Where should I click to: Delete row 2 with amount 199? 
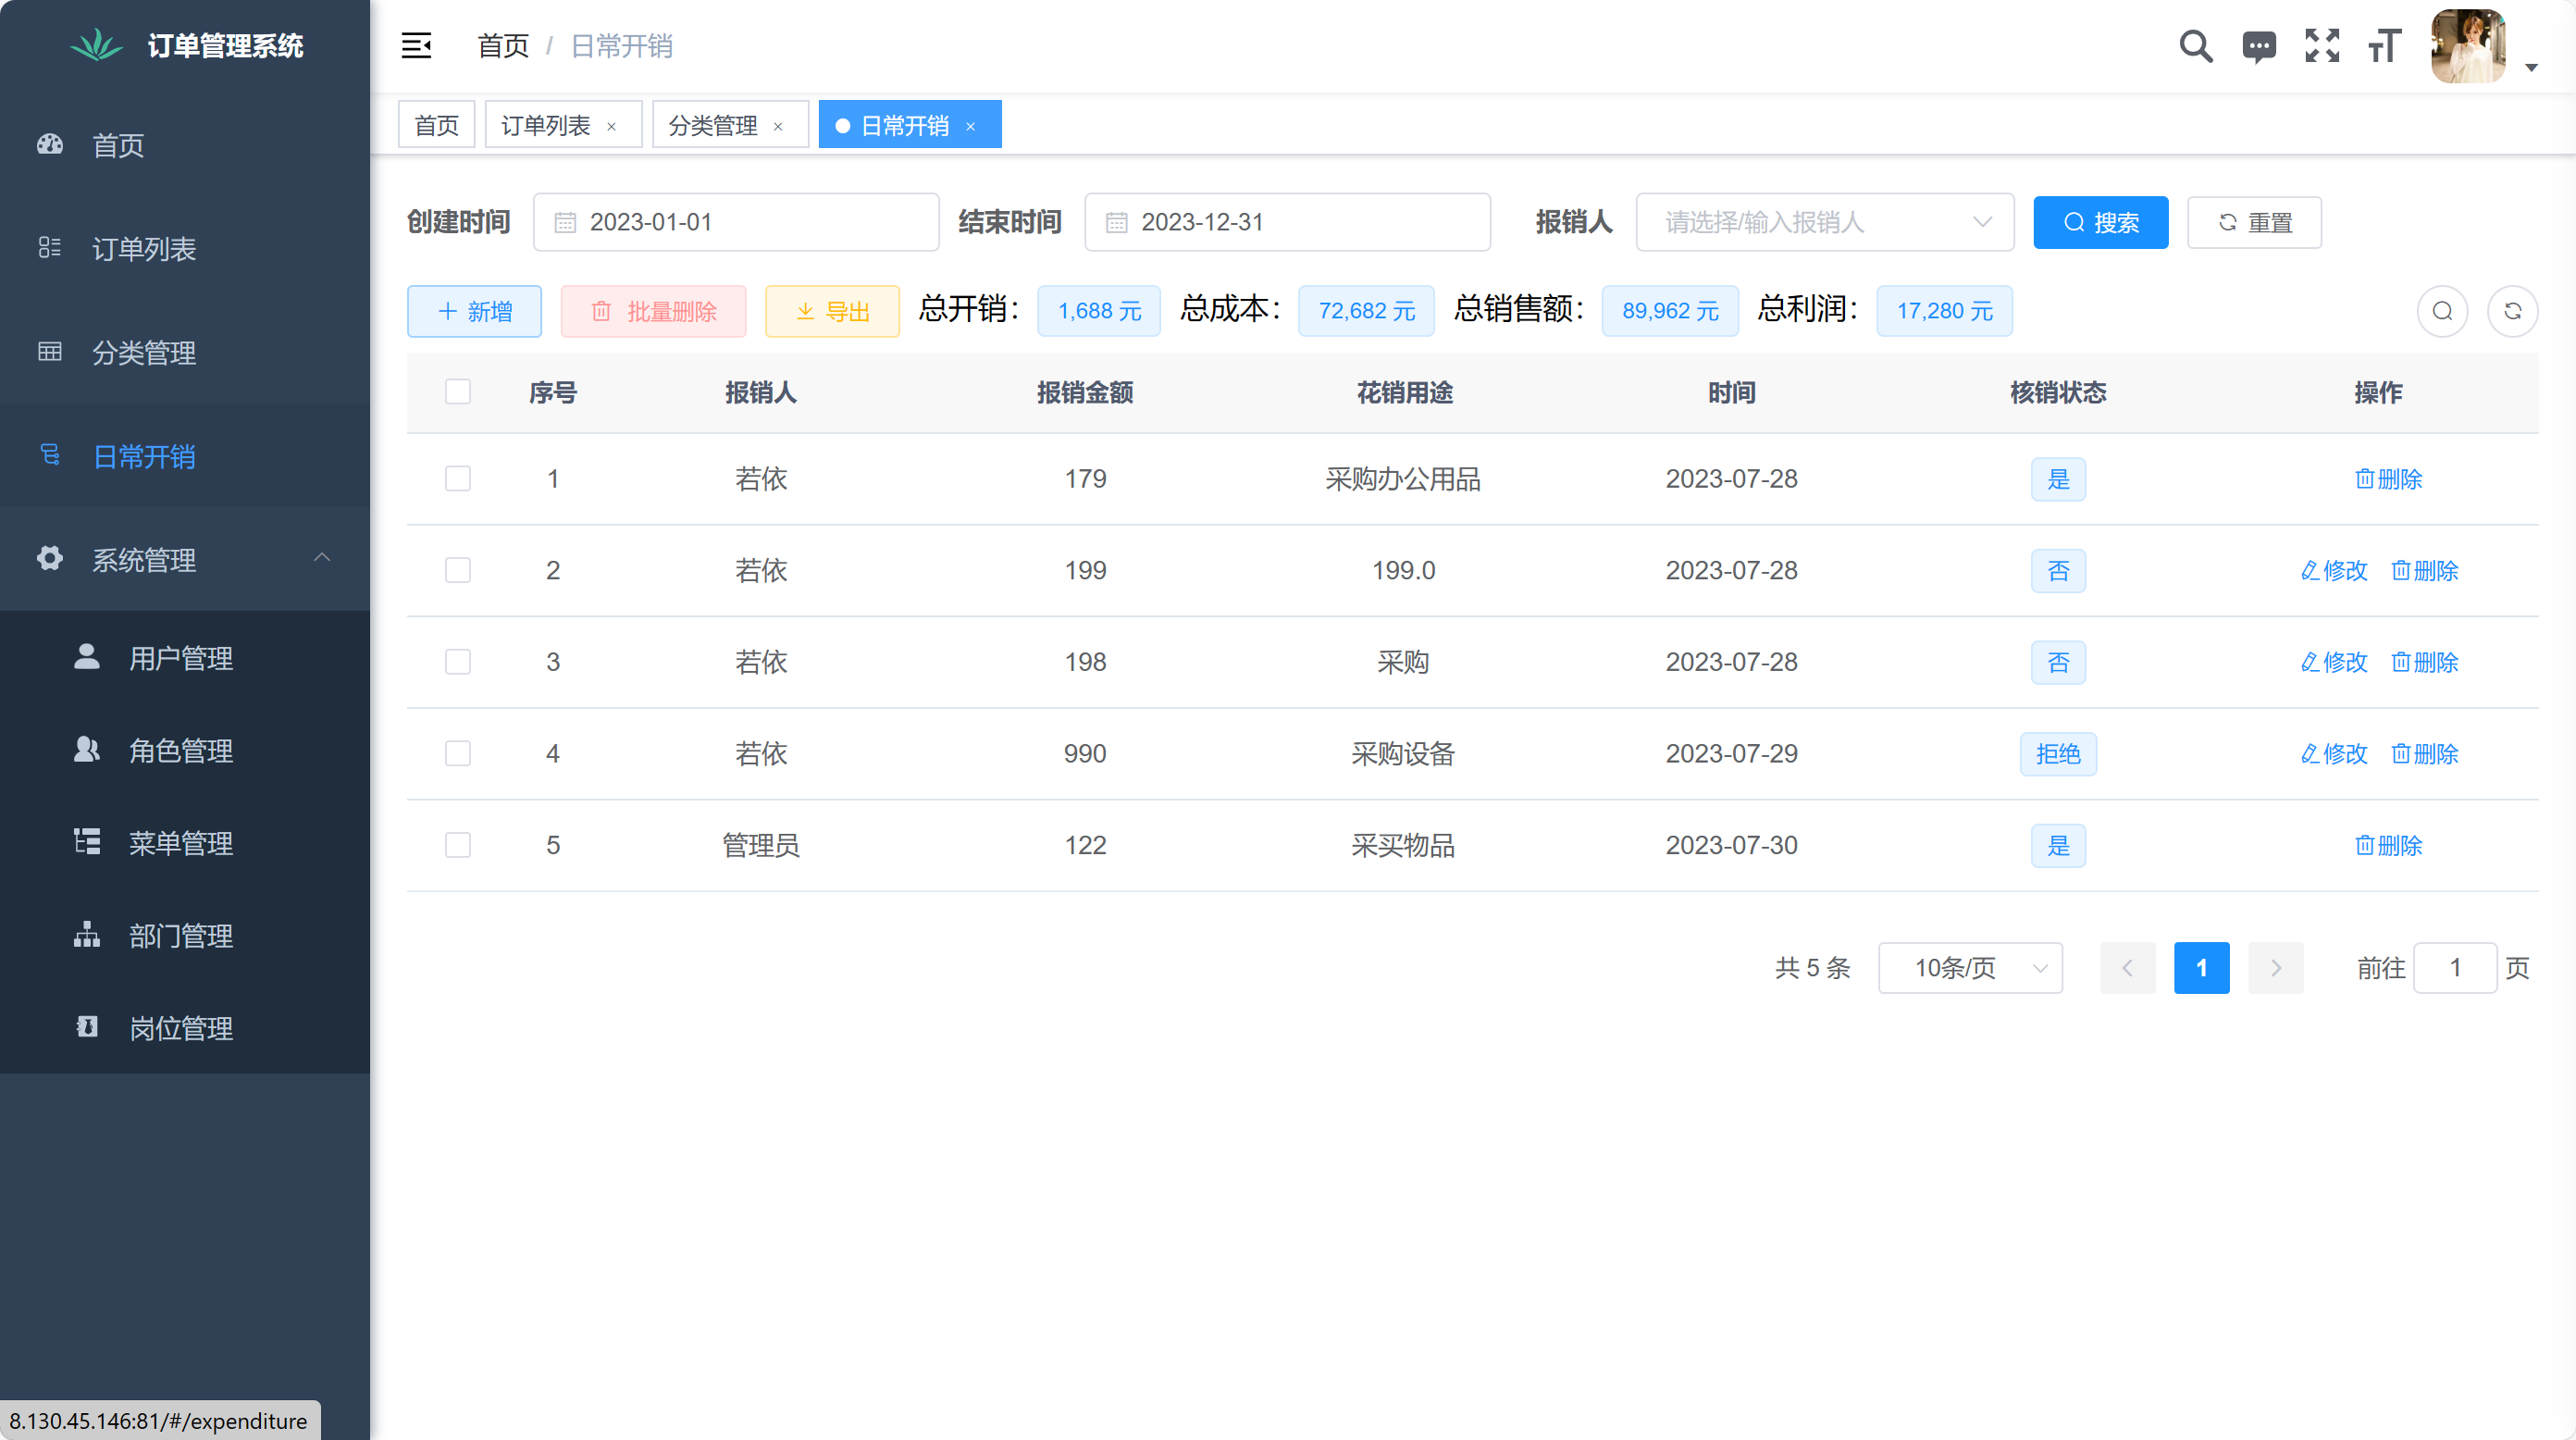(2425, 571)
